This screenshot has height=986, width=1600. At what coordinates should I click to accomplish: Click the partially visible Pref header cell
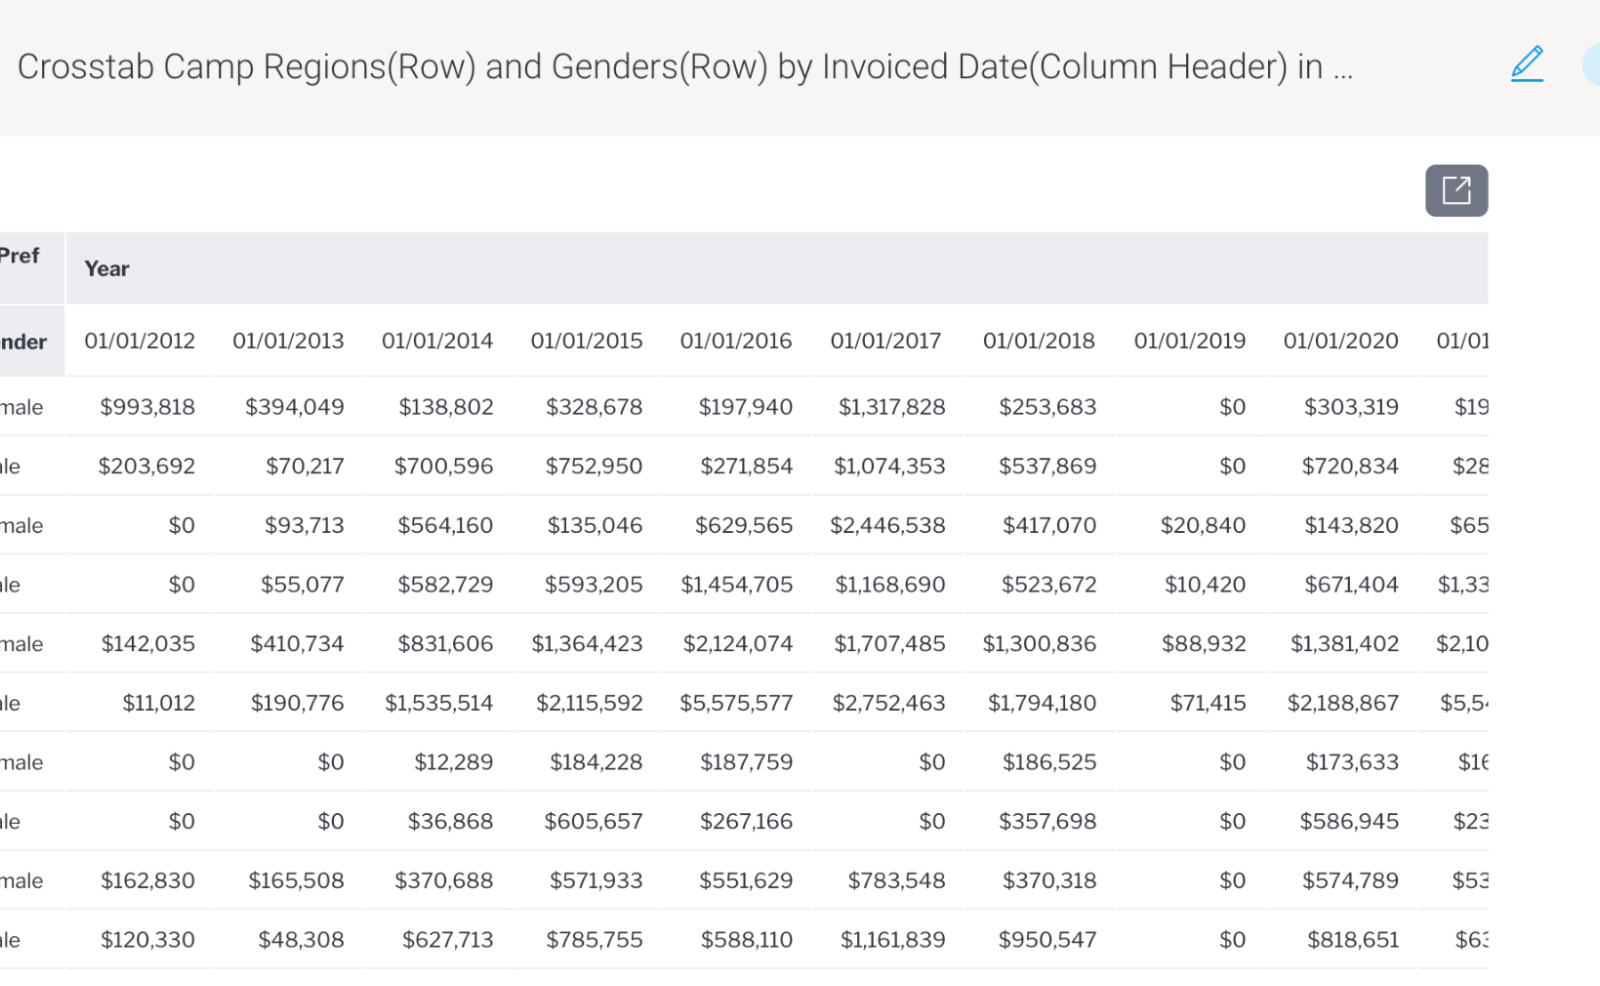click(20, 256)
